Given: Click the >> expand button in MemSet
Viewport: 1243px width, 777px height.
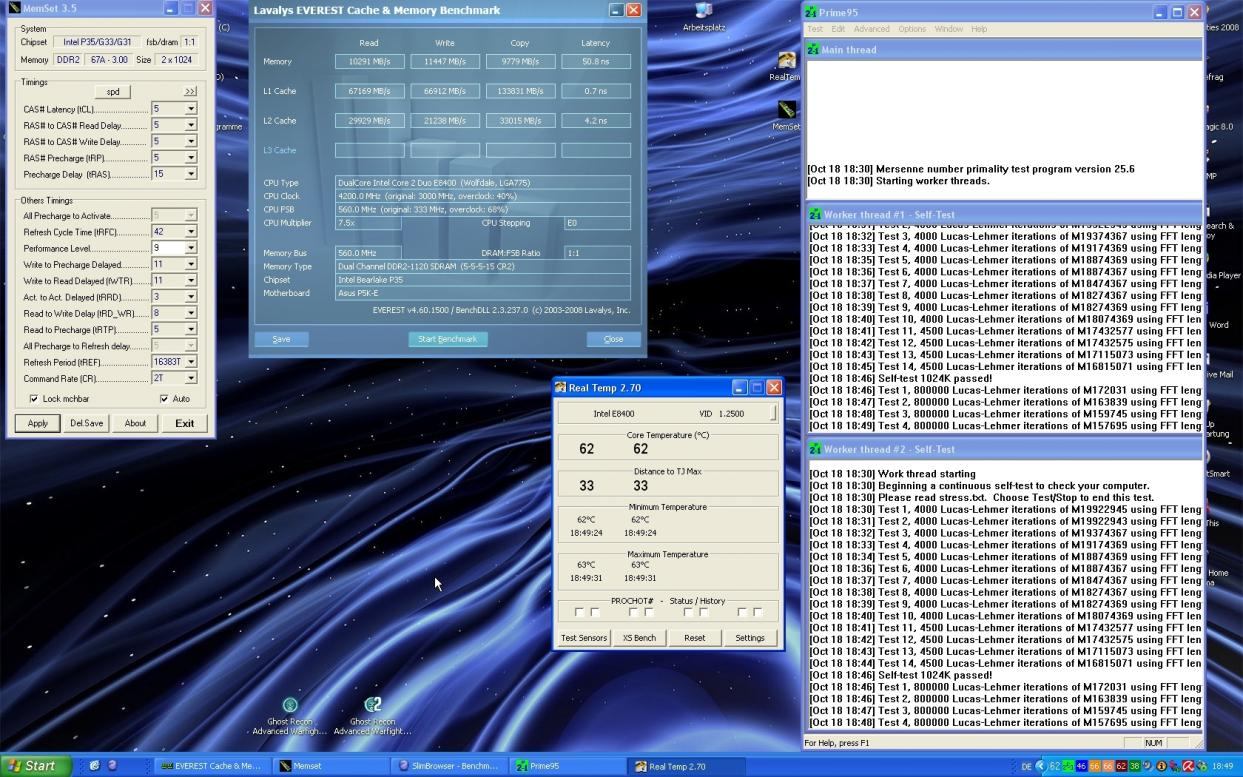Looking at the screenshot, I should [190, 91].
